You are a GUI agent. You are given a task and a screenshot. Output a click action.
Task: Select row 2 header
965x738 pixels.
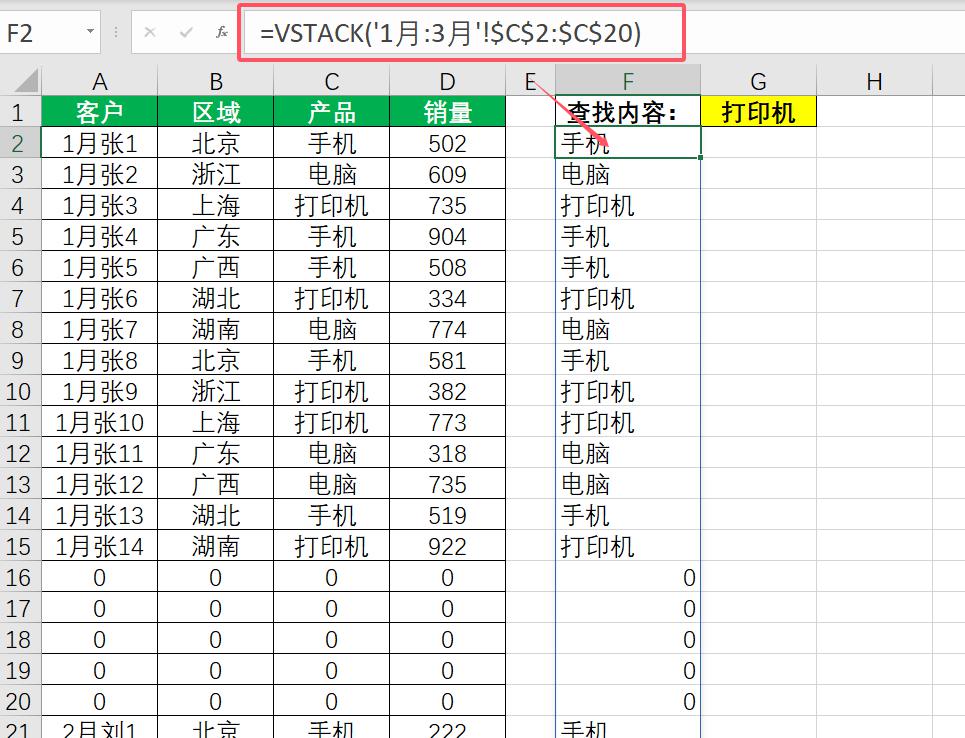[20, 143]
